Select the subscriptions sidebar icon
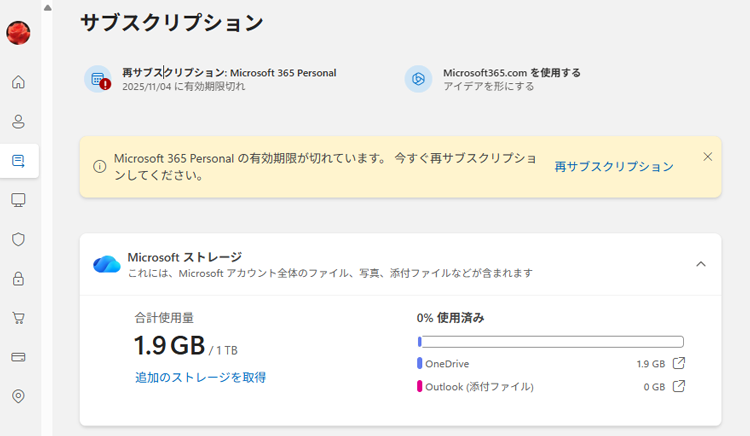The image size is (750, 436). point(18,161)
